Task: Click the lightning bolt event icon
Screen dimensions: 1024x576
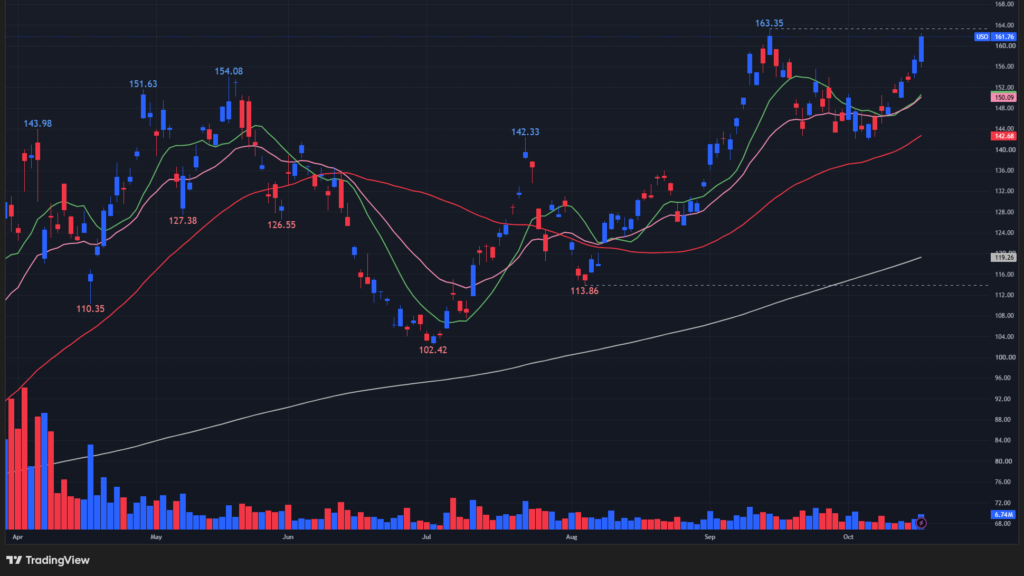Action: 921,523
